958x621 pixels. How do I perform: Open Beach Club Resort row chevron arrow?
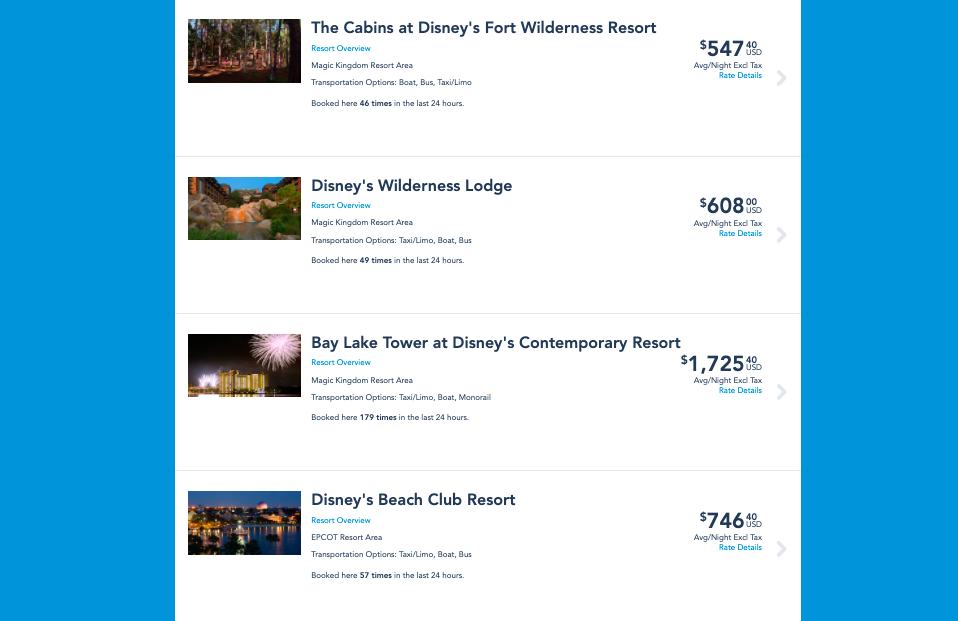pos(781,549)
